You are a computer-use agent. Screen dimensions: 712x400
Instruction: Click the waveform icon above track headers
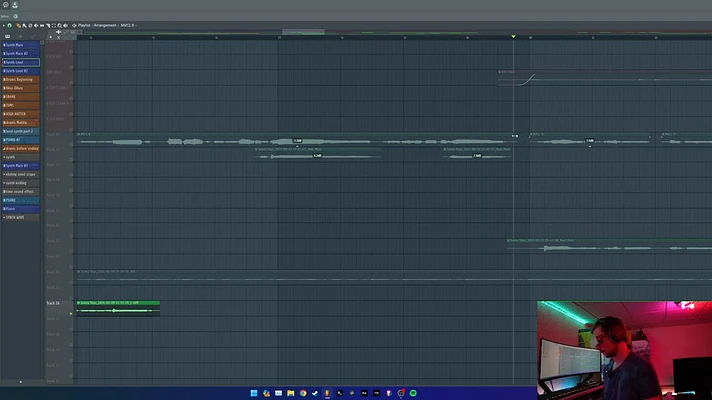click(59, 32)
